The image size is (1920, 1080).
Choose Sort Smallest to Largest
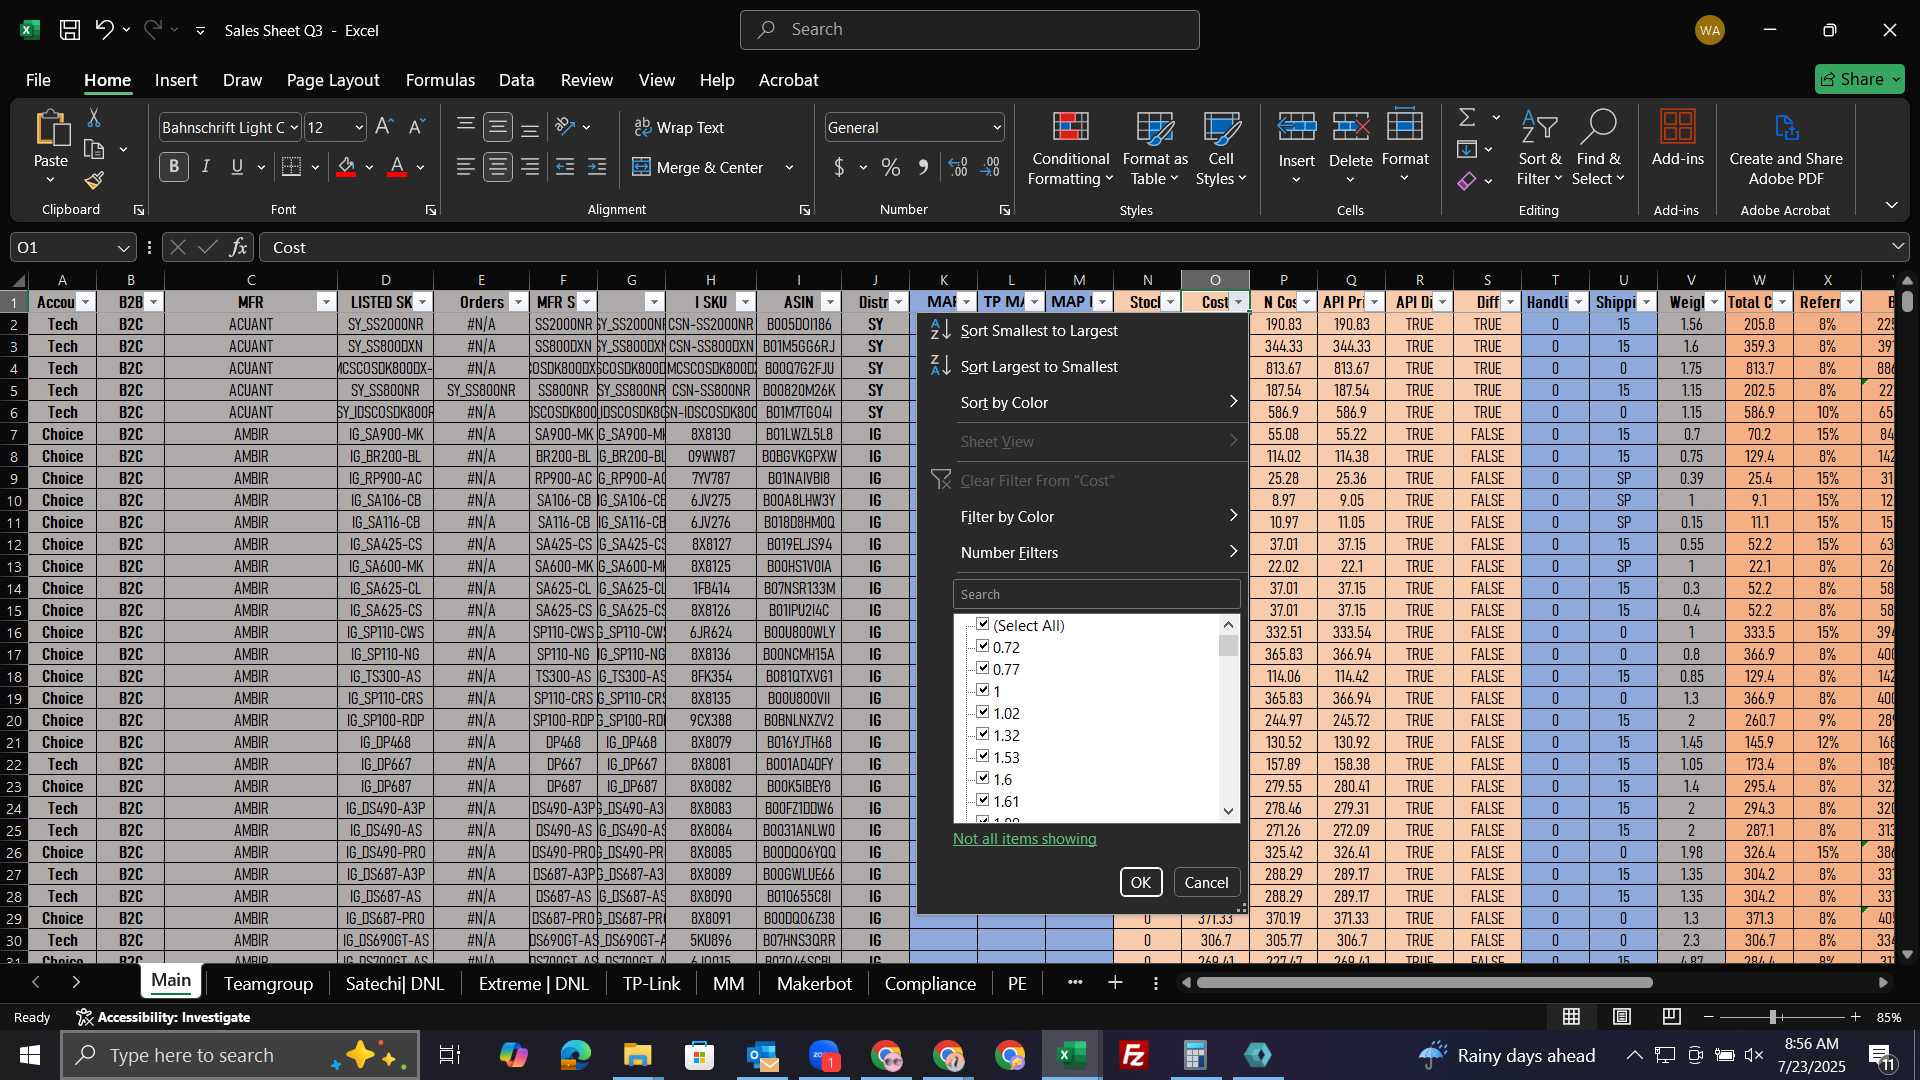click(x=1084, y=330)
